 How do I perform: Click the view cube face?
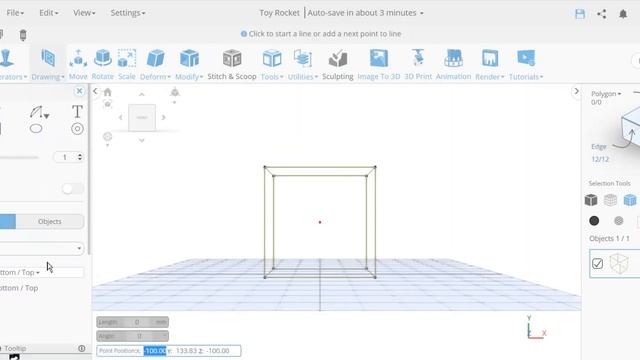[142, 118]
